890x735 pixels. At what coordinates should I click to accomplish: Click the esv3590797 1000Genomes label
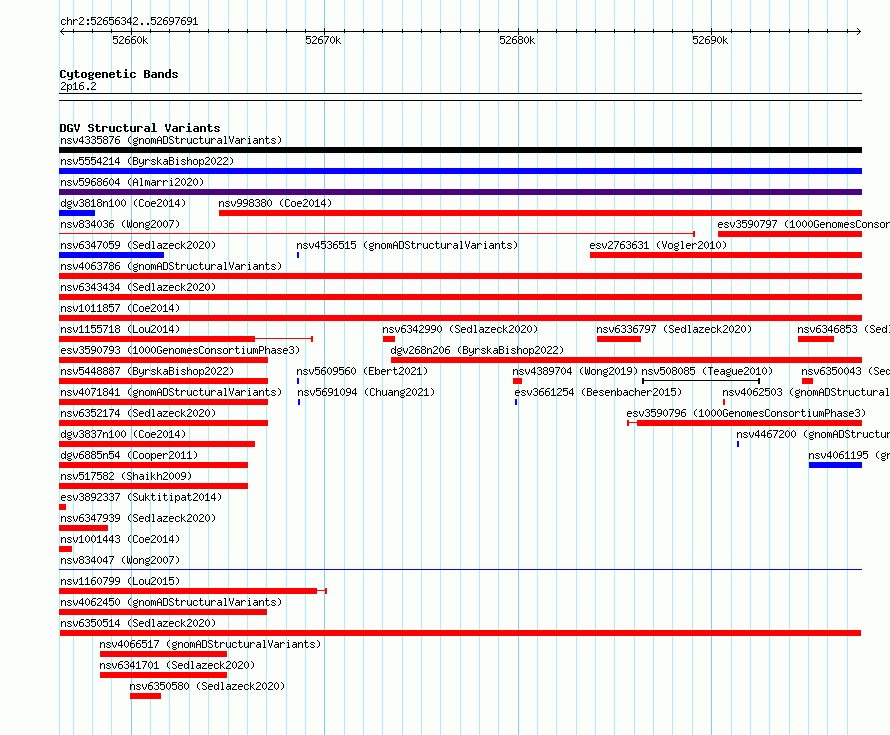(804, 224)
